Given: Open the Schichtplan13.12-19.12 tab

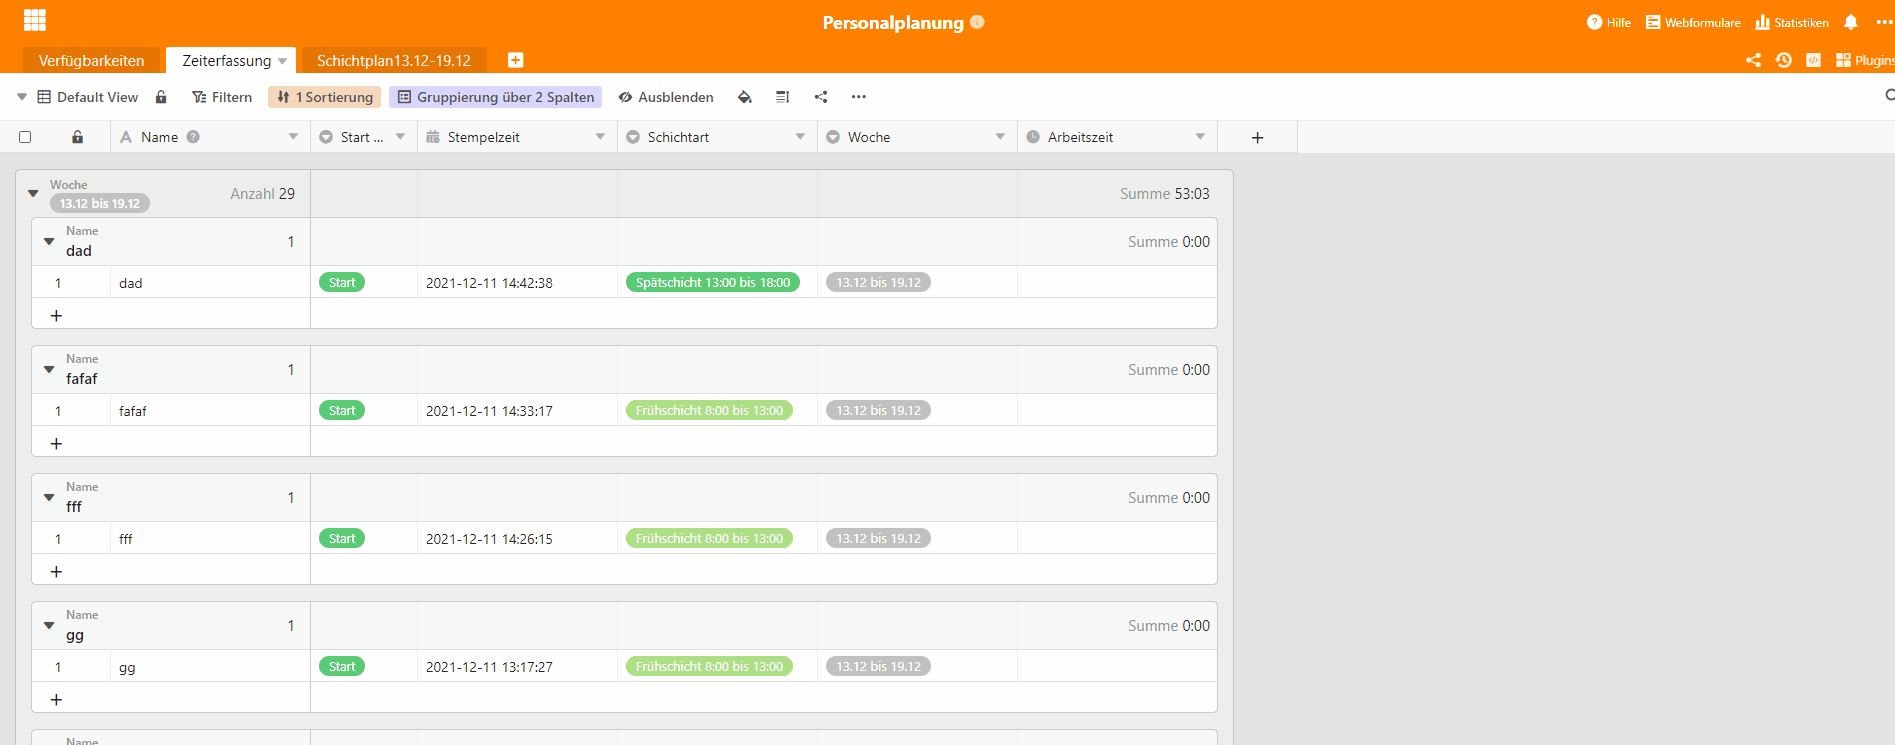Looking at the screenshot, I should (393, 60).
